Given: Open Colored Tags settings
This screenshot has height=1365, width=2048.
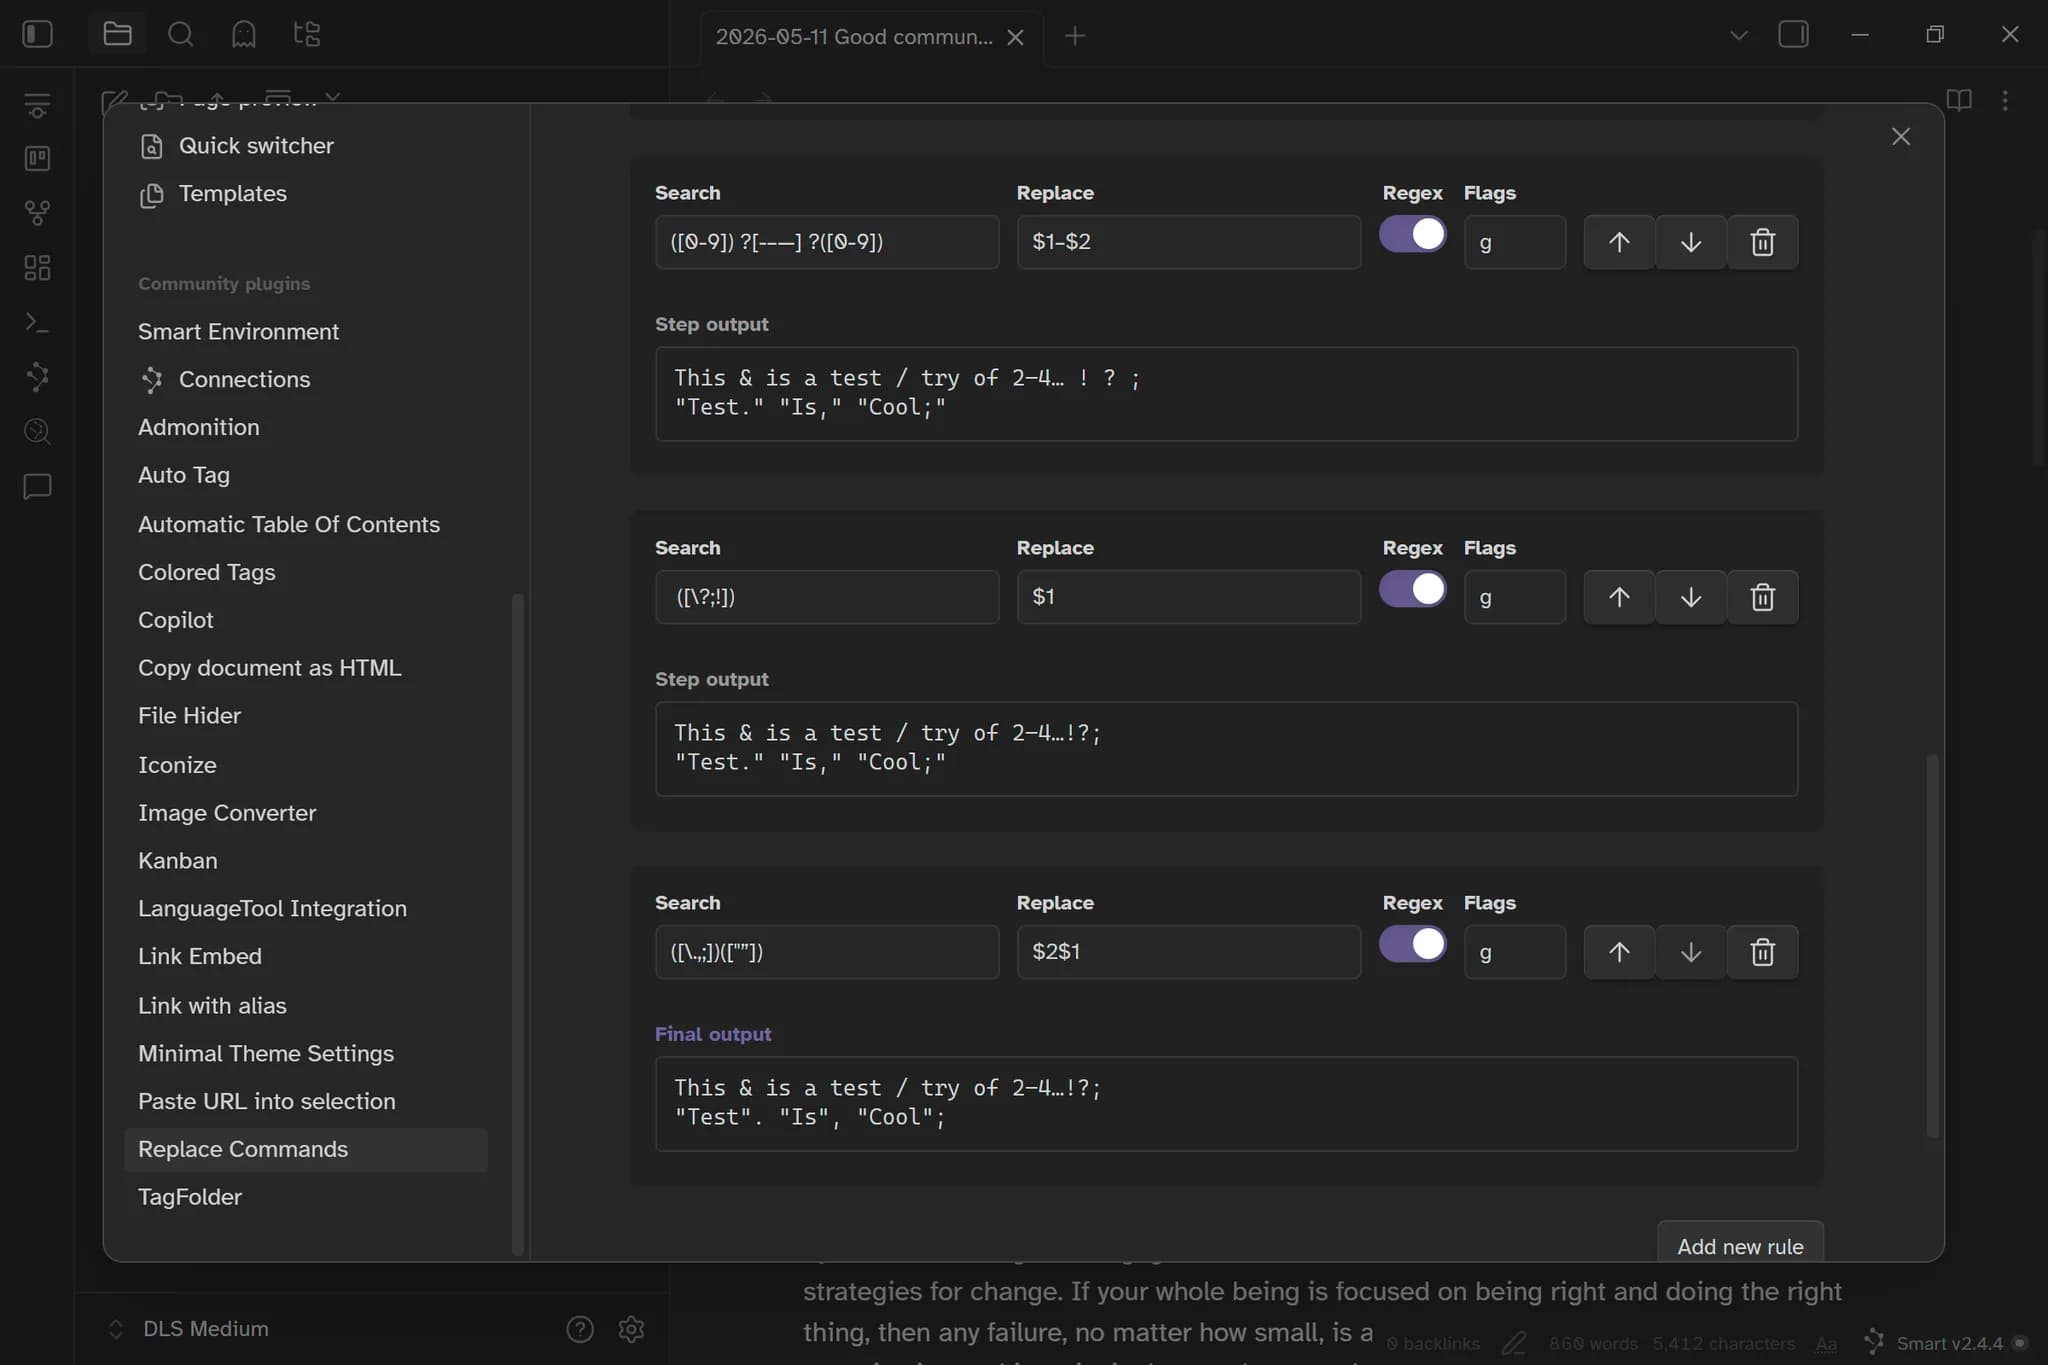Looking at the screenshot, I should [x=306, y=572].
